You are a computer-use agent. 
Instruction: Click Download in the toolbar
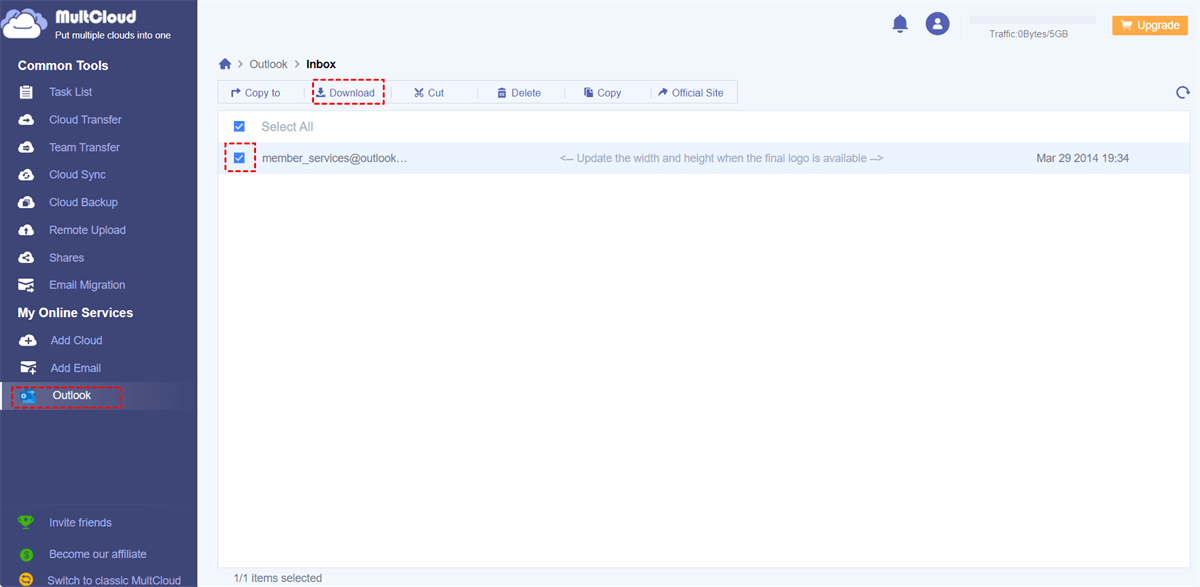click(347, 93)
